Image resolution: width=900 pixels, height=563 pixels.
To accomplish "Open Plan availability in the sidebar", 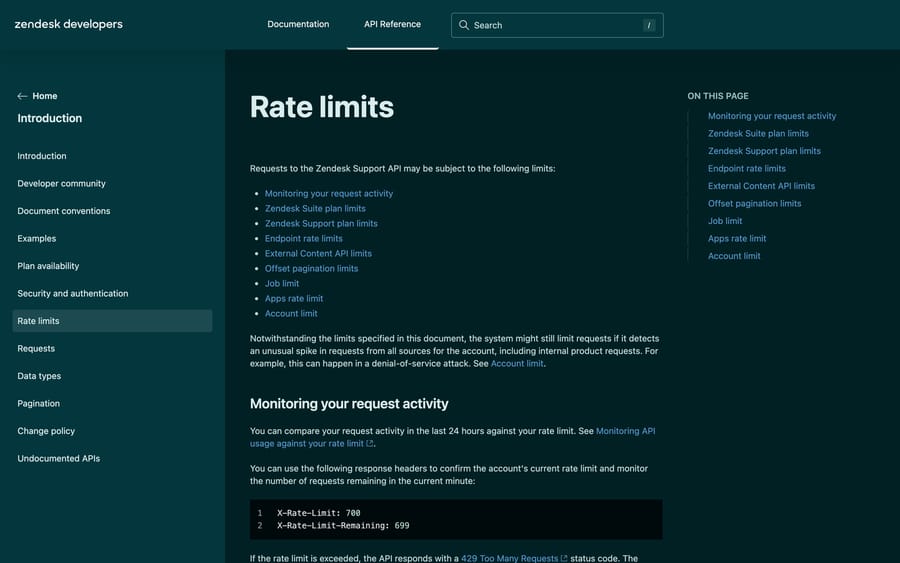I will pyautogui.click(x=48, y=266).
